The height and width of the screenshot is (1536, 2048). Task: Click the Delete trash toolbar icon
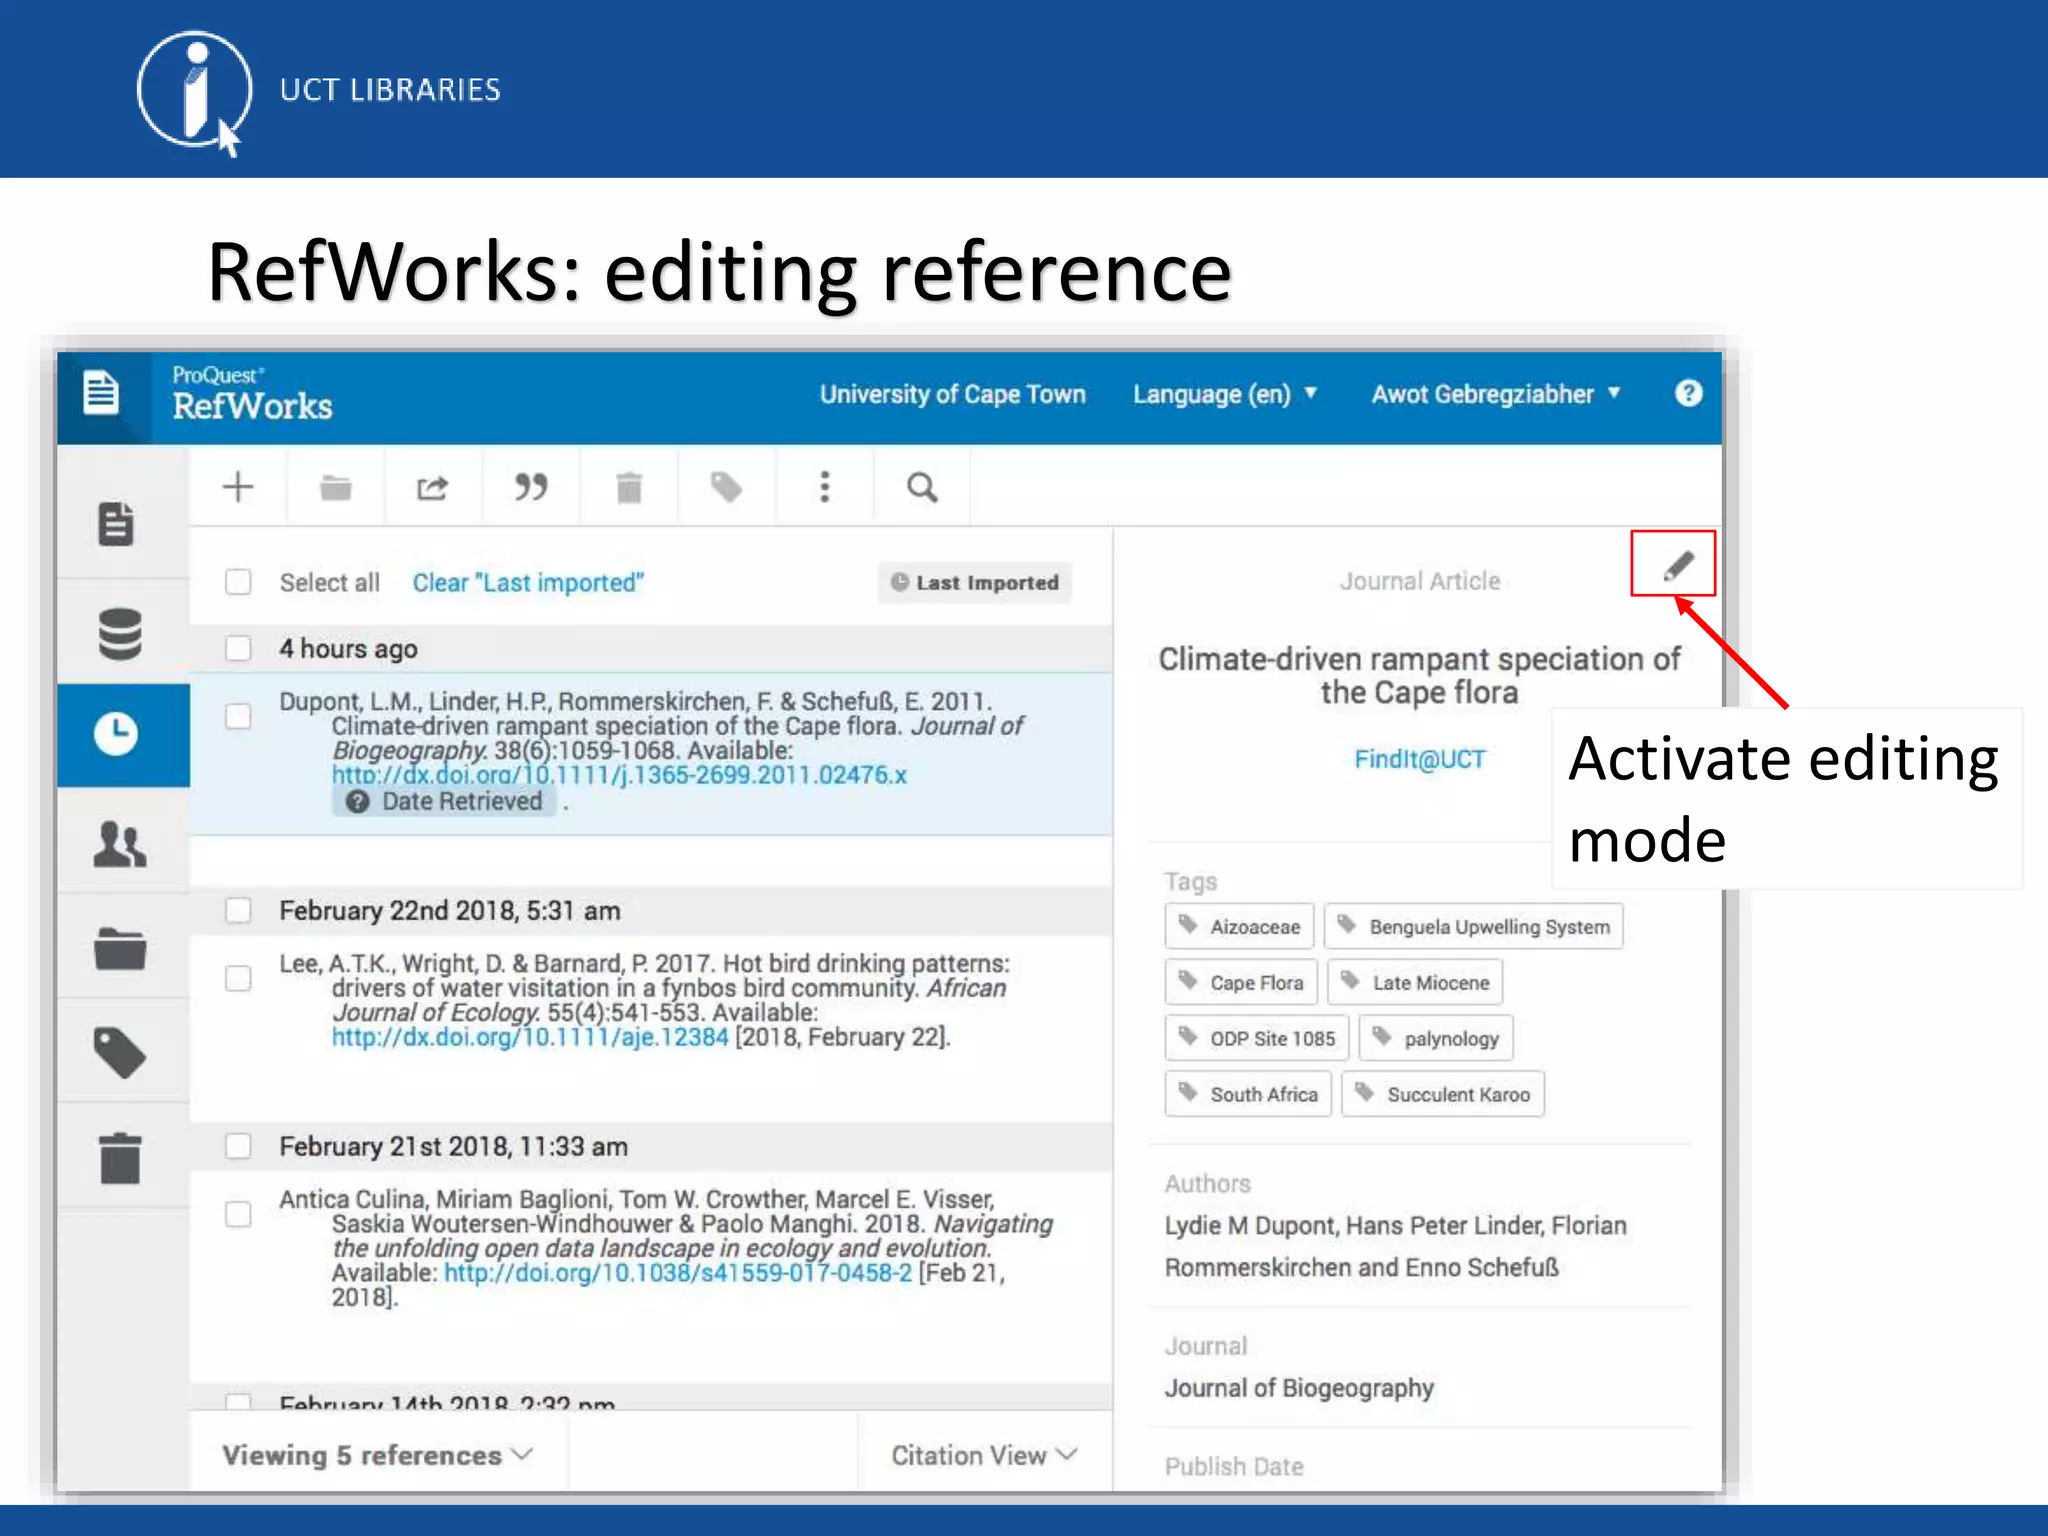[629, 487]
